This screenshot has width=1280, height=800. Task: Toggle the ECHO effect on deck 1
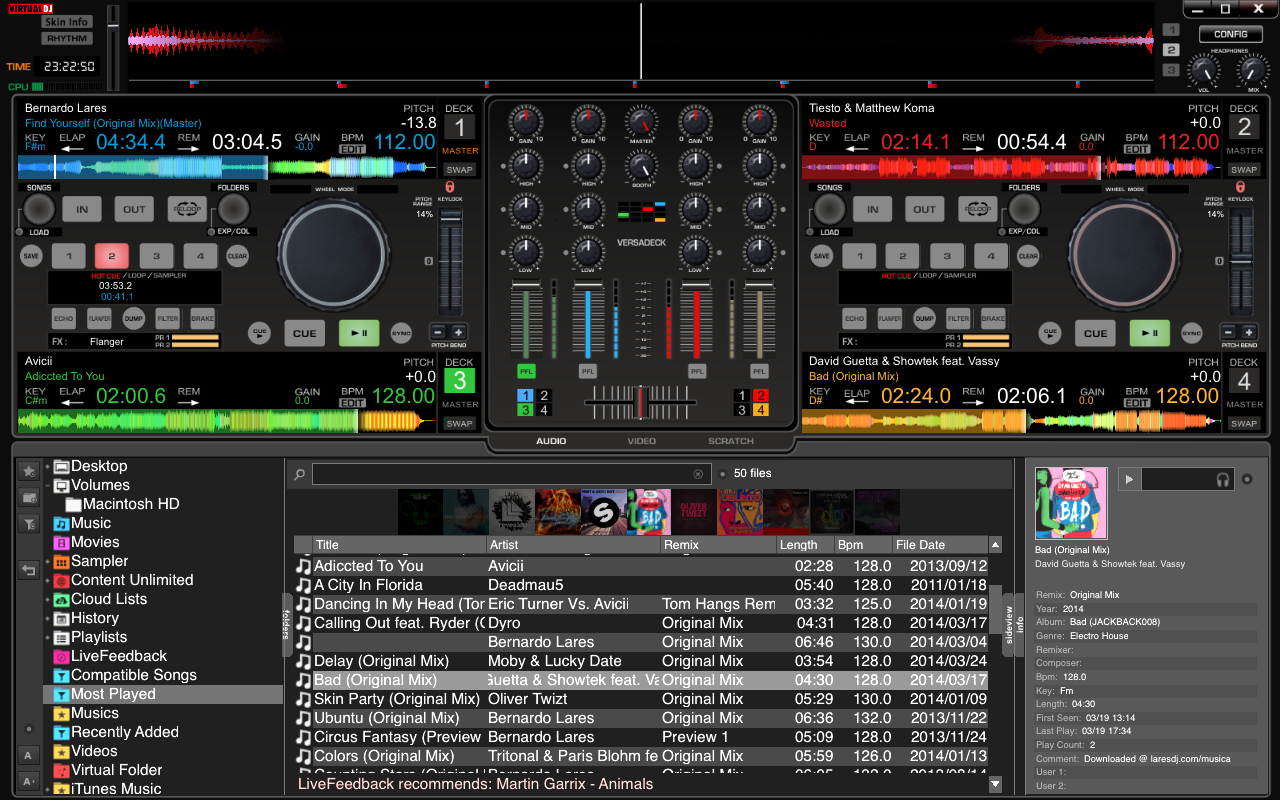(x=64, y=319)
